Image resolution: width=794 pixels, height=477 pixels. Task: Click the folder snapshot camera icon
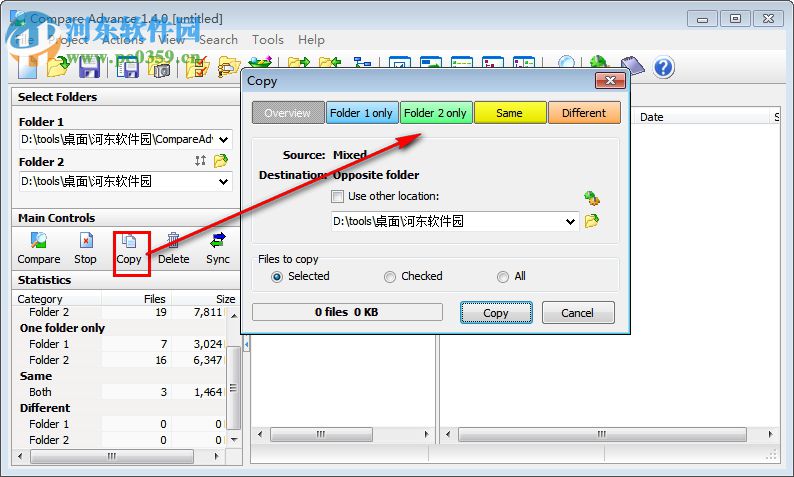coord(159,68)
